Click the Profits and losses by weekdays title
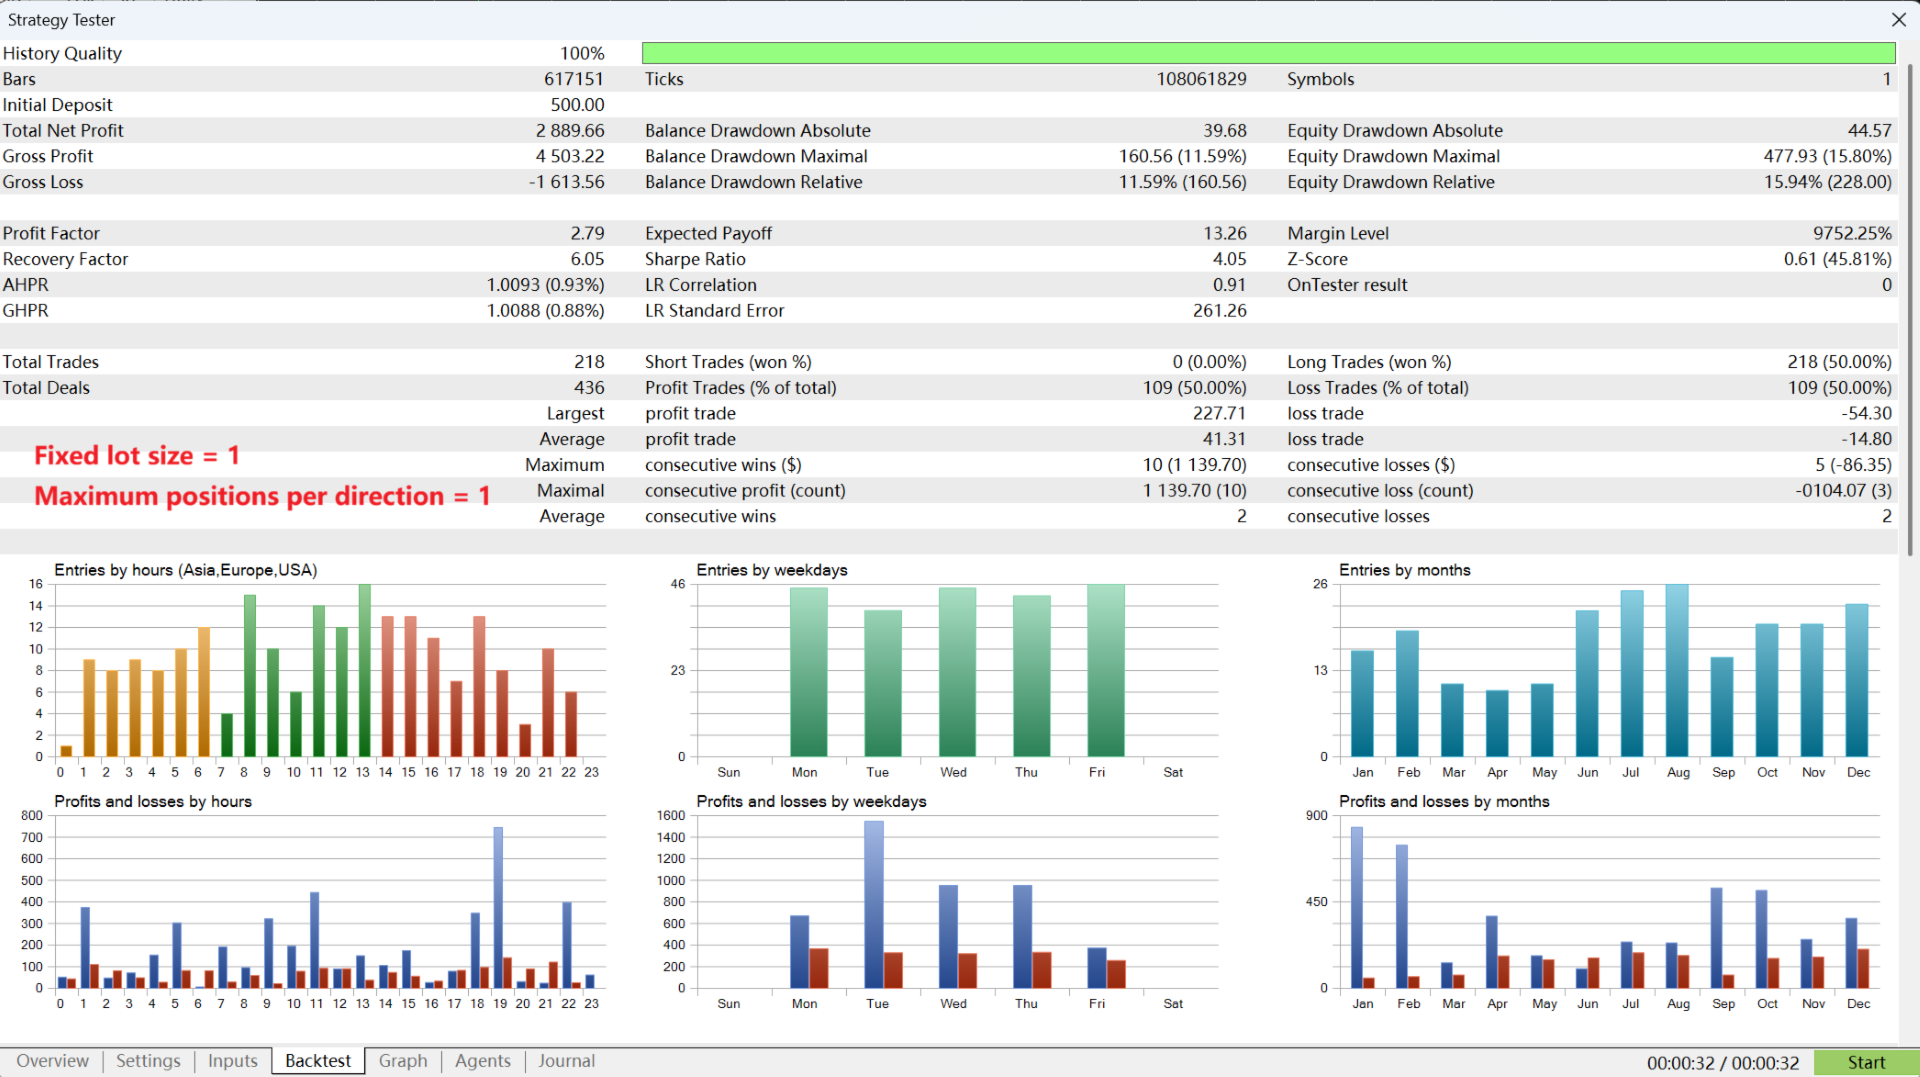 [x=811, y=802]
